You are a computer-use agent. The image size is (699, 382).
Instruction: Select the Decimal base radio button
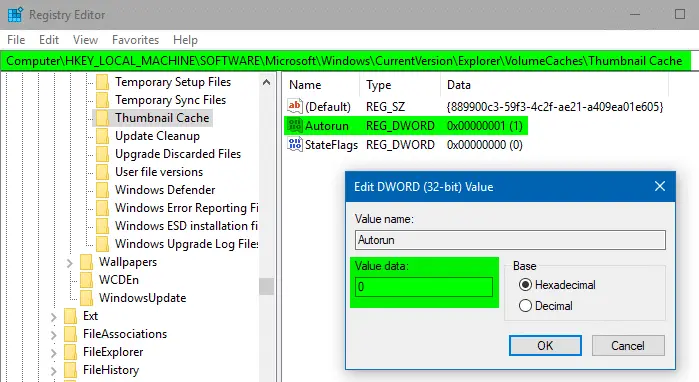click(x=526, y=305)
